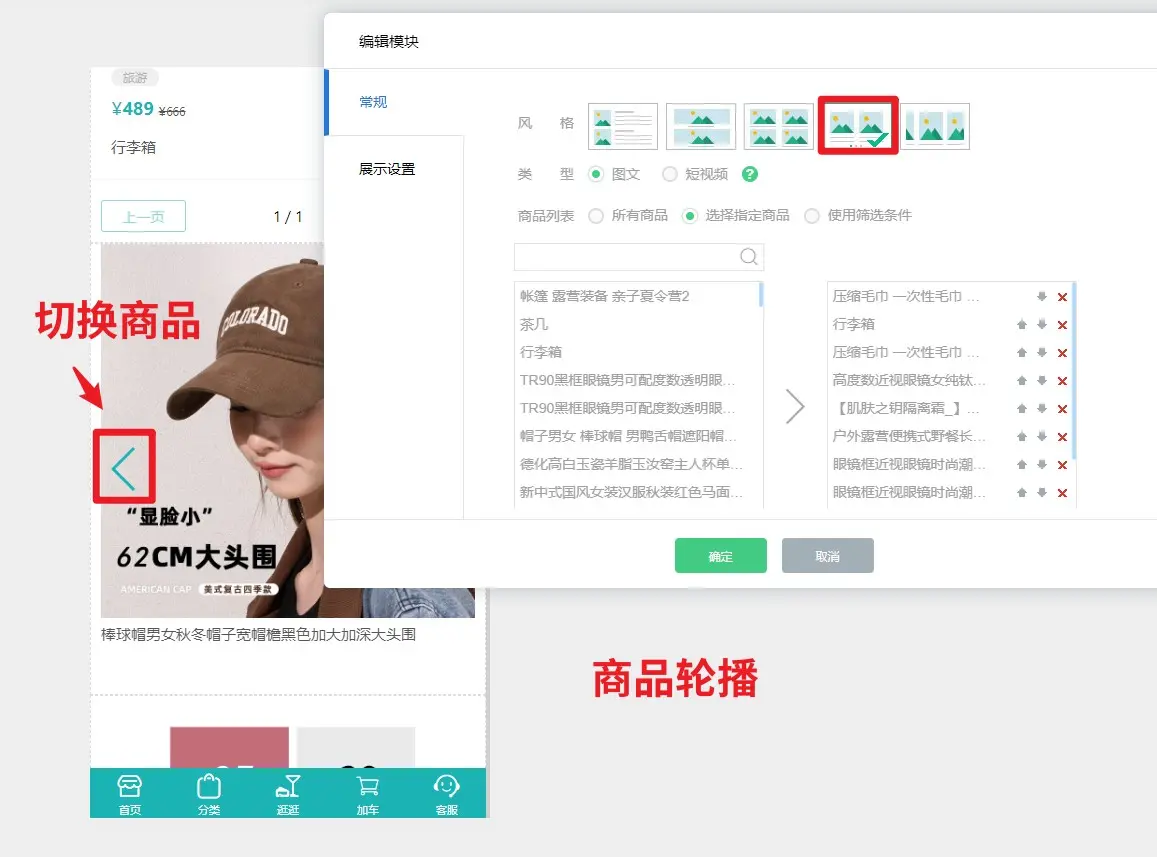1157x857 pixels.
Task: Click the green help question mark icon
Action: (750, 174)
